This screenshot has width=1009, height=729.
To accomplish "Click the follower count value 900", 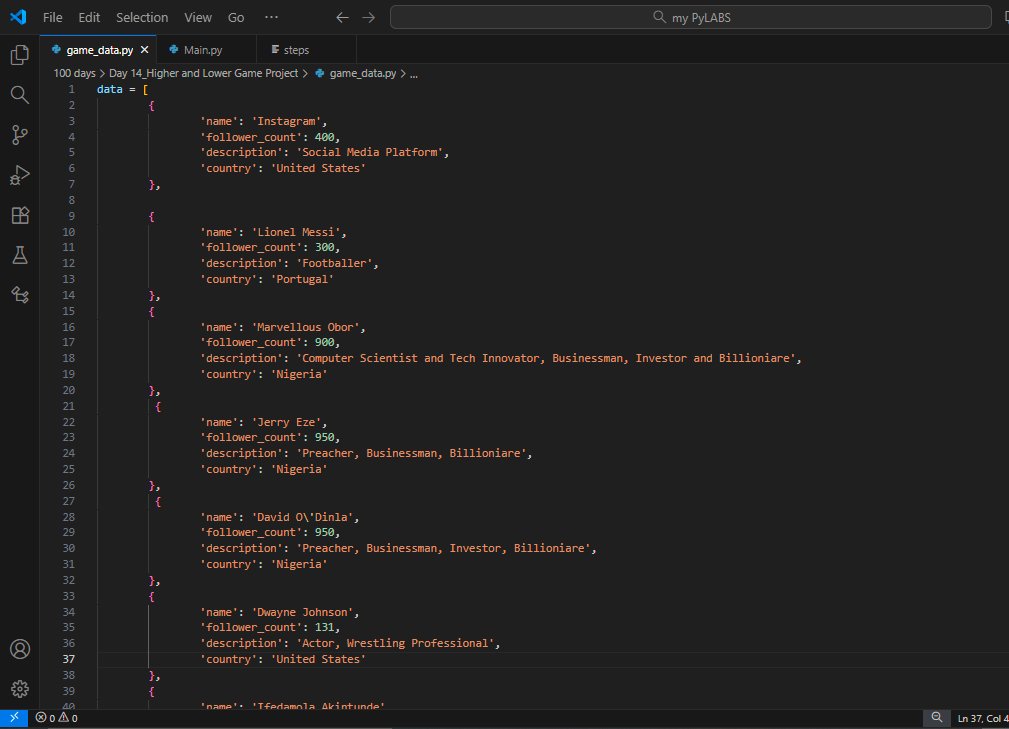I will (x=324, y=342).
